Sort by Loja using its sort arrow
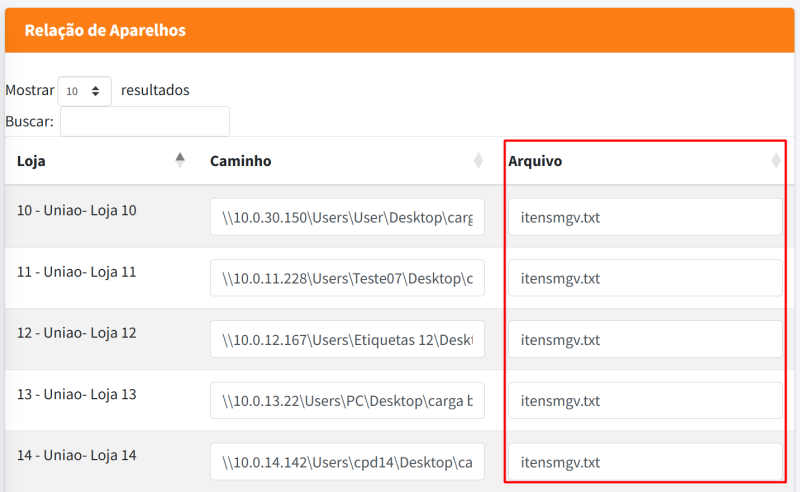Viewport: 800px width, 492px height. point(180,160)
